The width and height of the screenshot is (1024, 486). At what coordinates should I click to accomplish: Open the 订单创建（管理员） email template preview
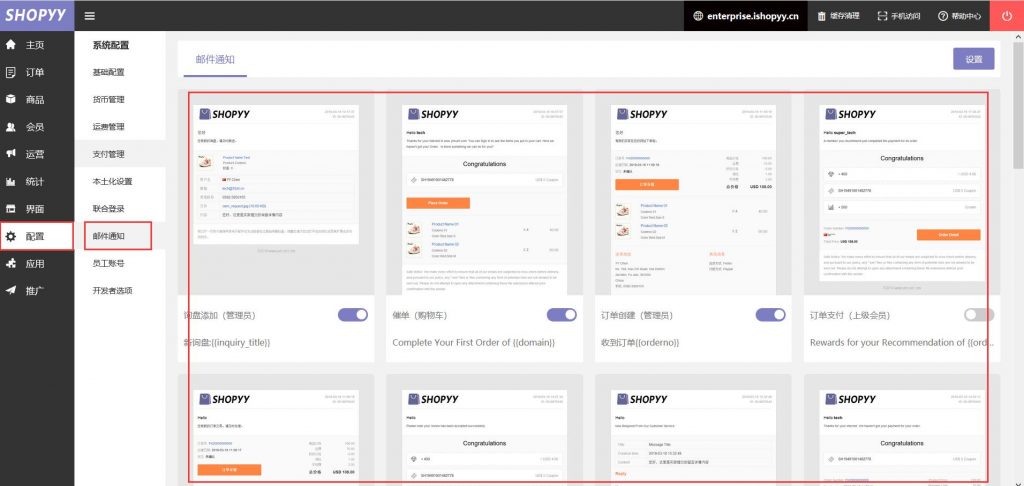[x=694, y=192]
